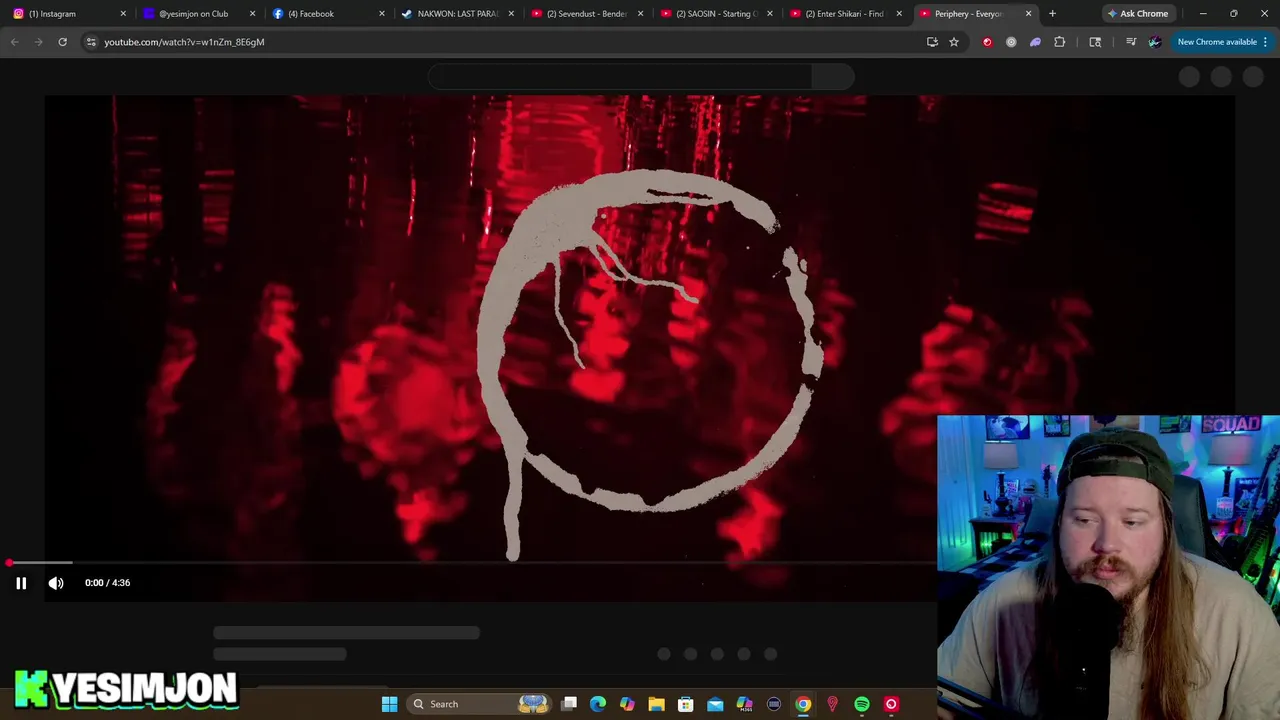1280x720 pixels.
Task: Click the New Chrome available button
Action: click(x=1217, y=42)
